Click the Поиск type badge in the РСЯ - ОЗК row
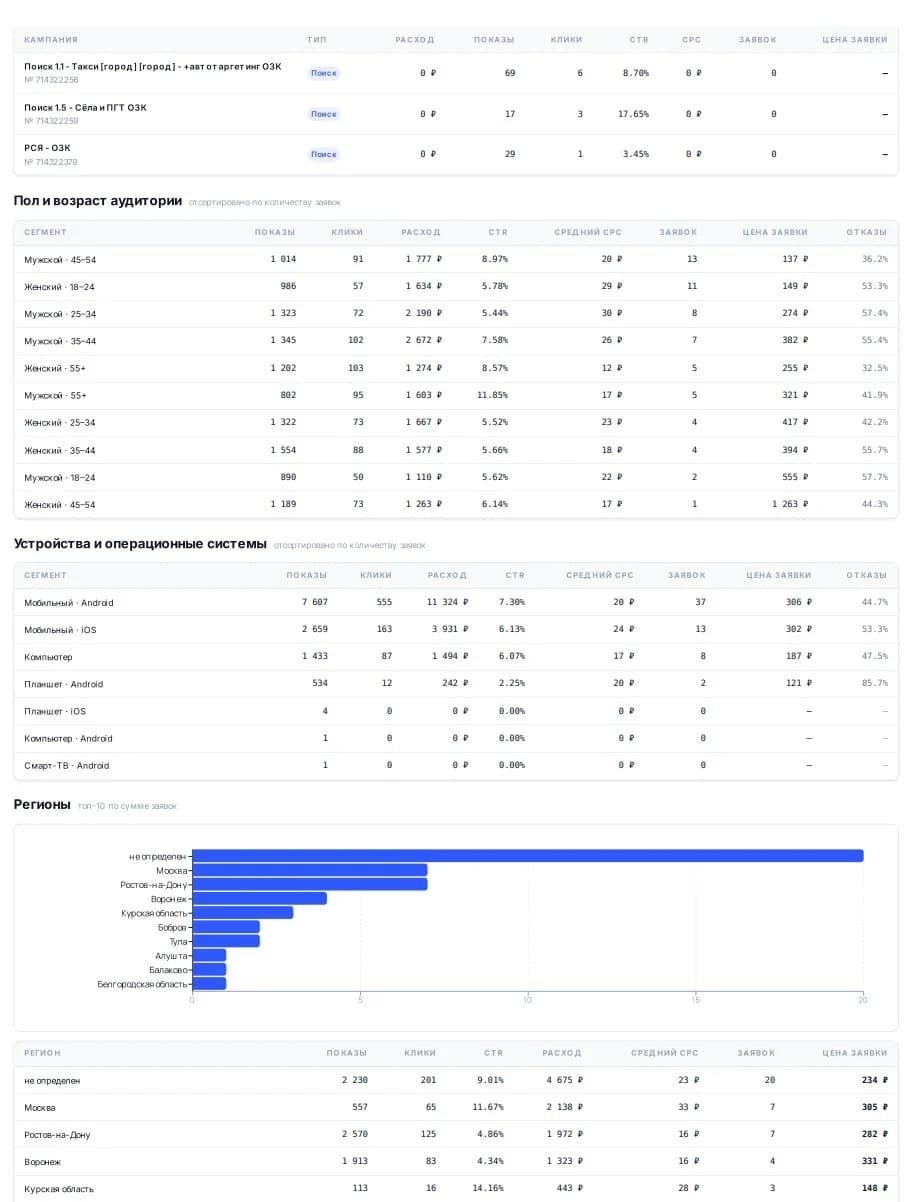911x1202 pixels. tap(324, 155)
